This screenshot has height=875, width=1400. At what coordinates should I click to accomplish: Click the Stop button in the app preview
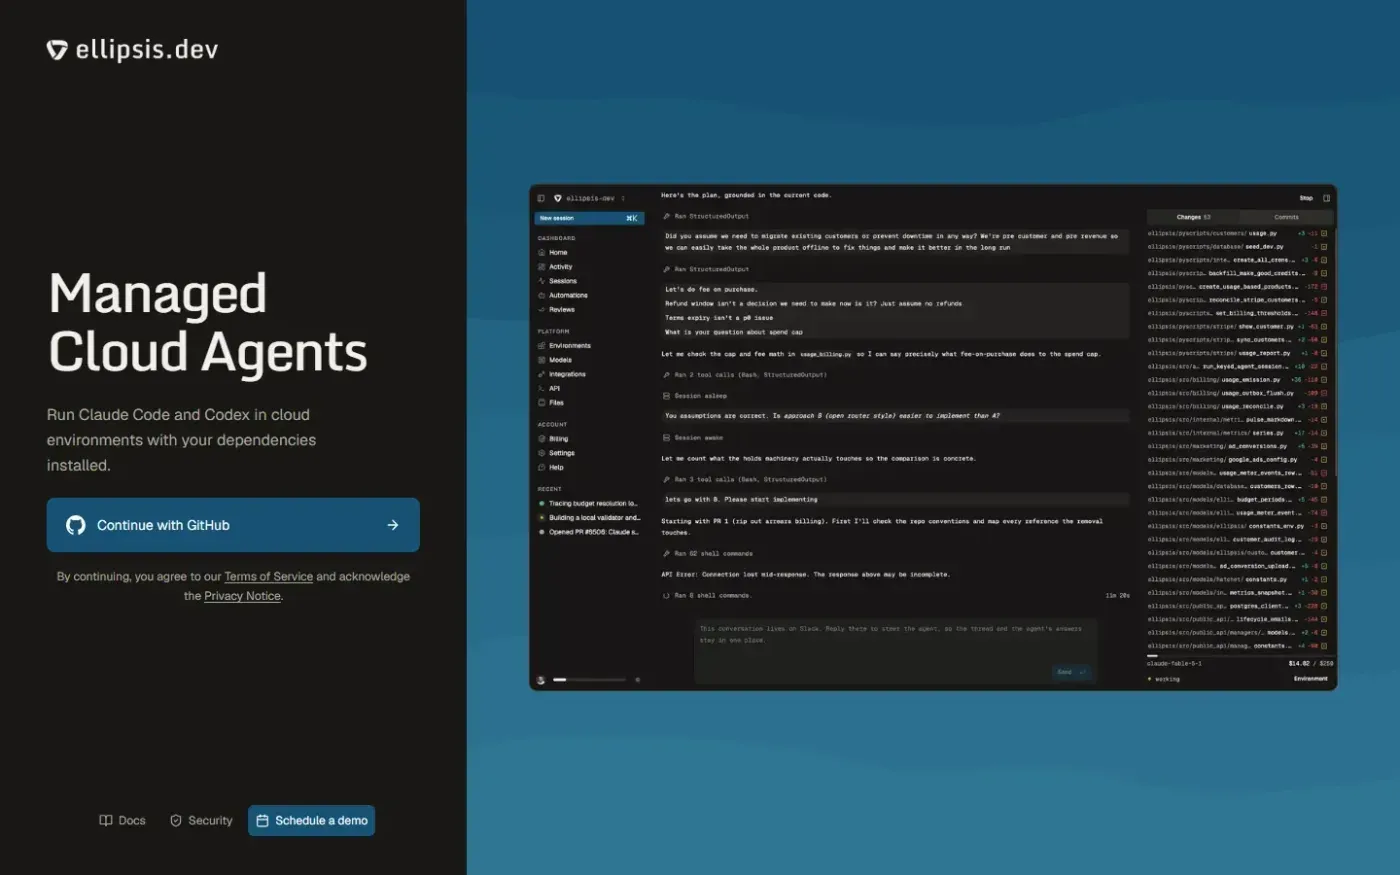(x=1306, y=198)
